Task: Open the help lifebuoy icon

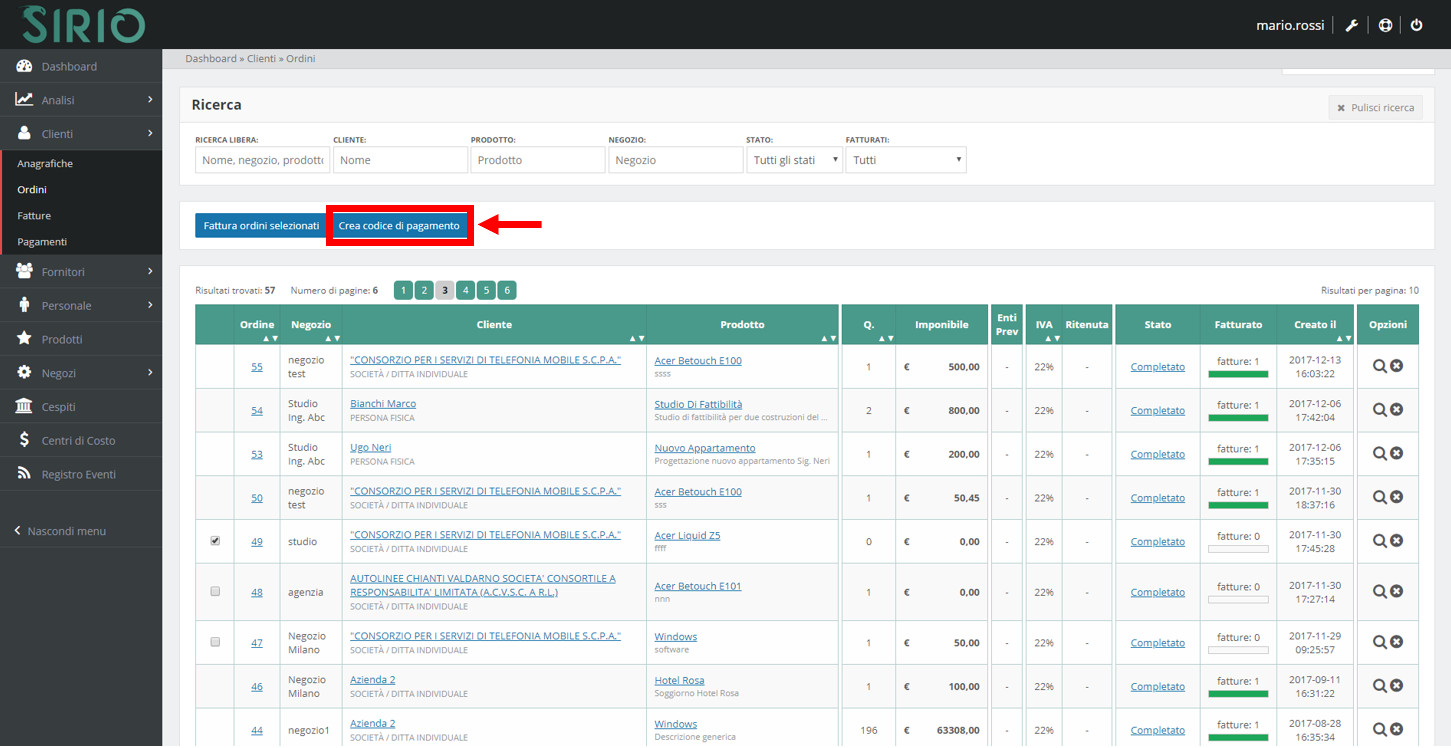Action: tap(1385, 25)
